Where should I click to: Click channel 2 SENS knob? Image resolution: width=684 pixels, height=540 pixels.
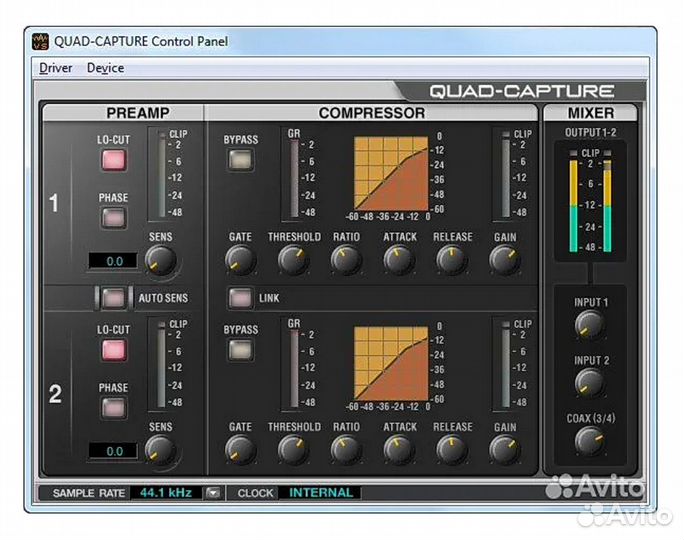pyautogui.click(x=160, y=451)
